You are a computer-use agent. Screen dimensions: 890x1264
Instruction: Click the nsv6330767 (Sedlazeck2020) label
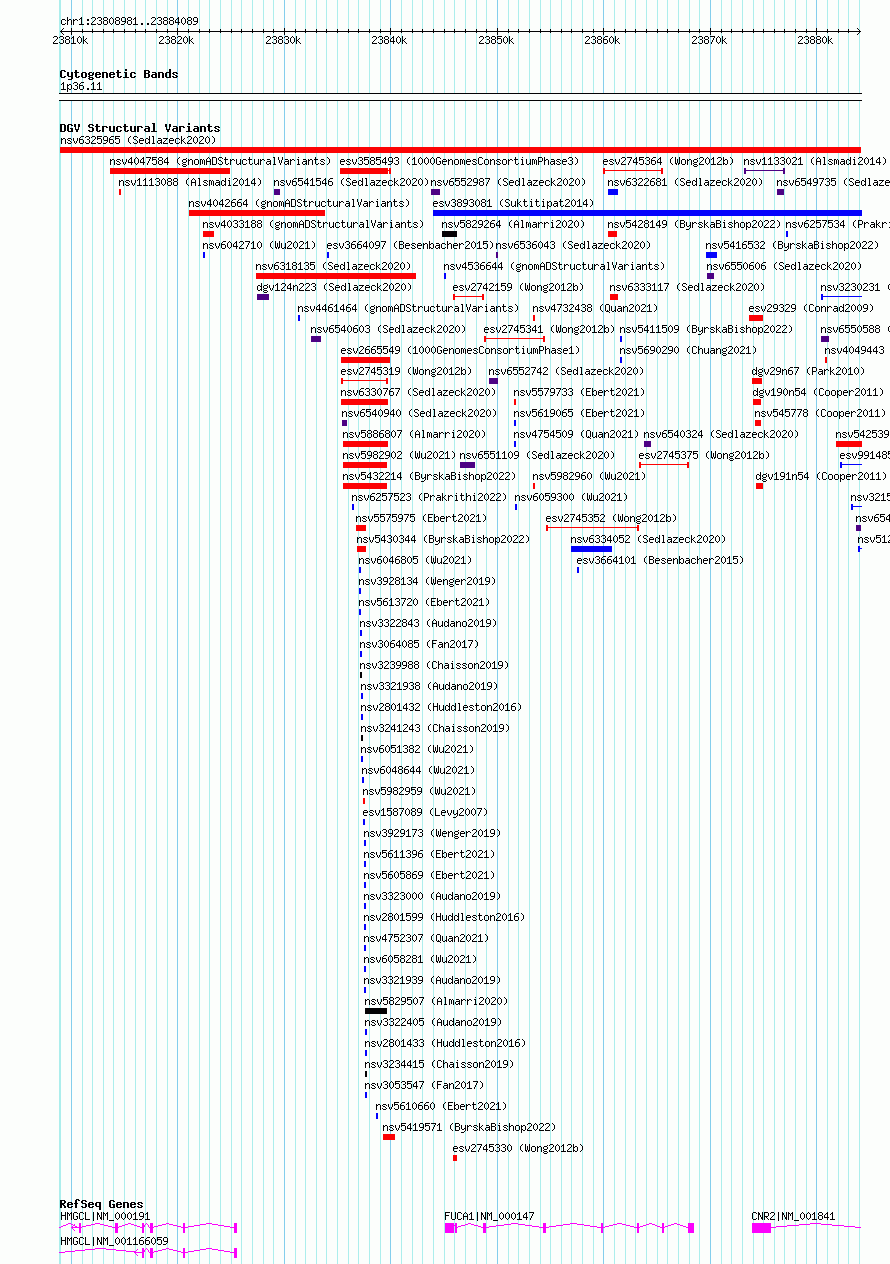coord(418,392)
